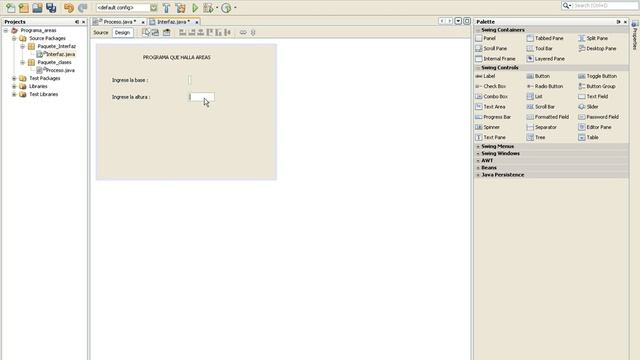Screen dimensions: 640x360
Task: Collapse the Paquete_clases package node
Action: click(x=22, y=62)
